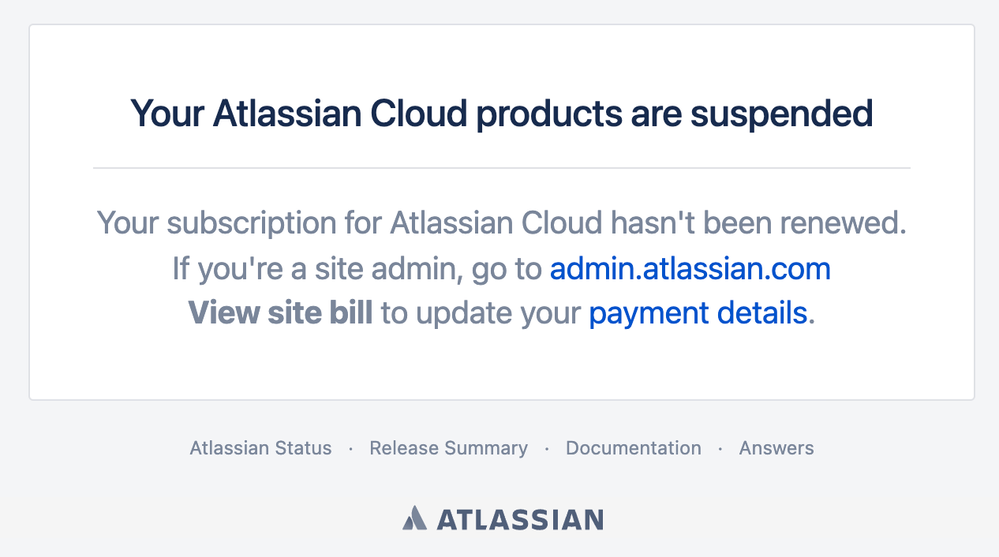Screen dimensions: 999x557
Task: Click the Atlassian triangle logo icon
Action: pyautogui.click(x=414, y=518)
